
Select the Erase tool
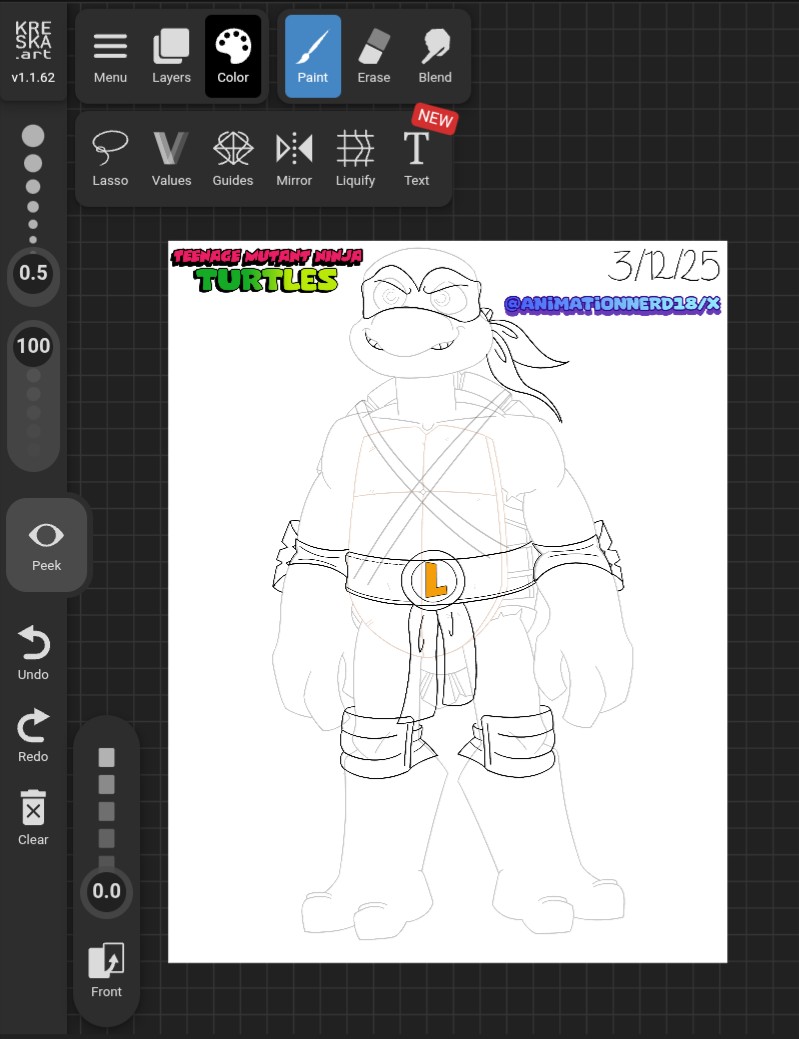(374, 56)
